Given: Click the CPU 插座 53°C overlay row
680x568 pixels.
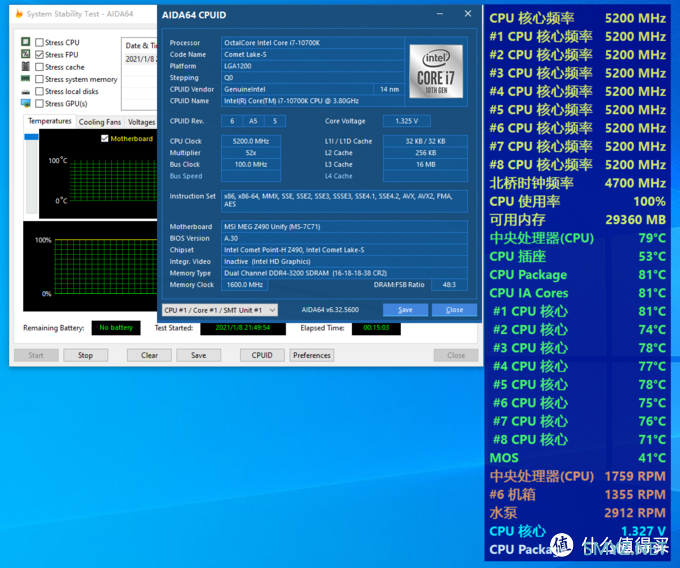Looking at the screenshot, I should click(577, 256).
